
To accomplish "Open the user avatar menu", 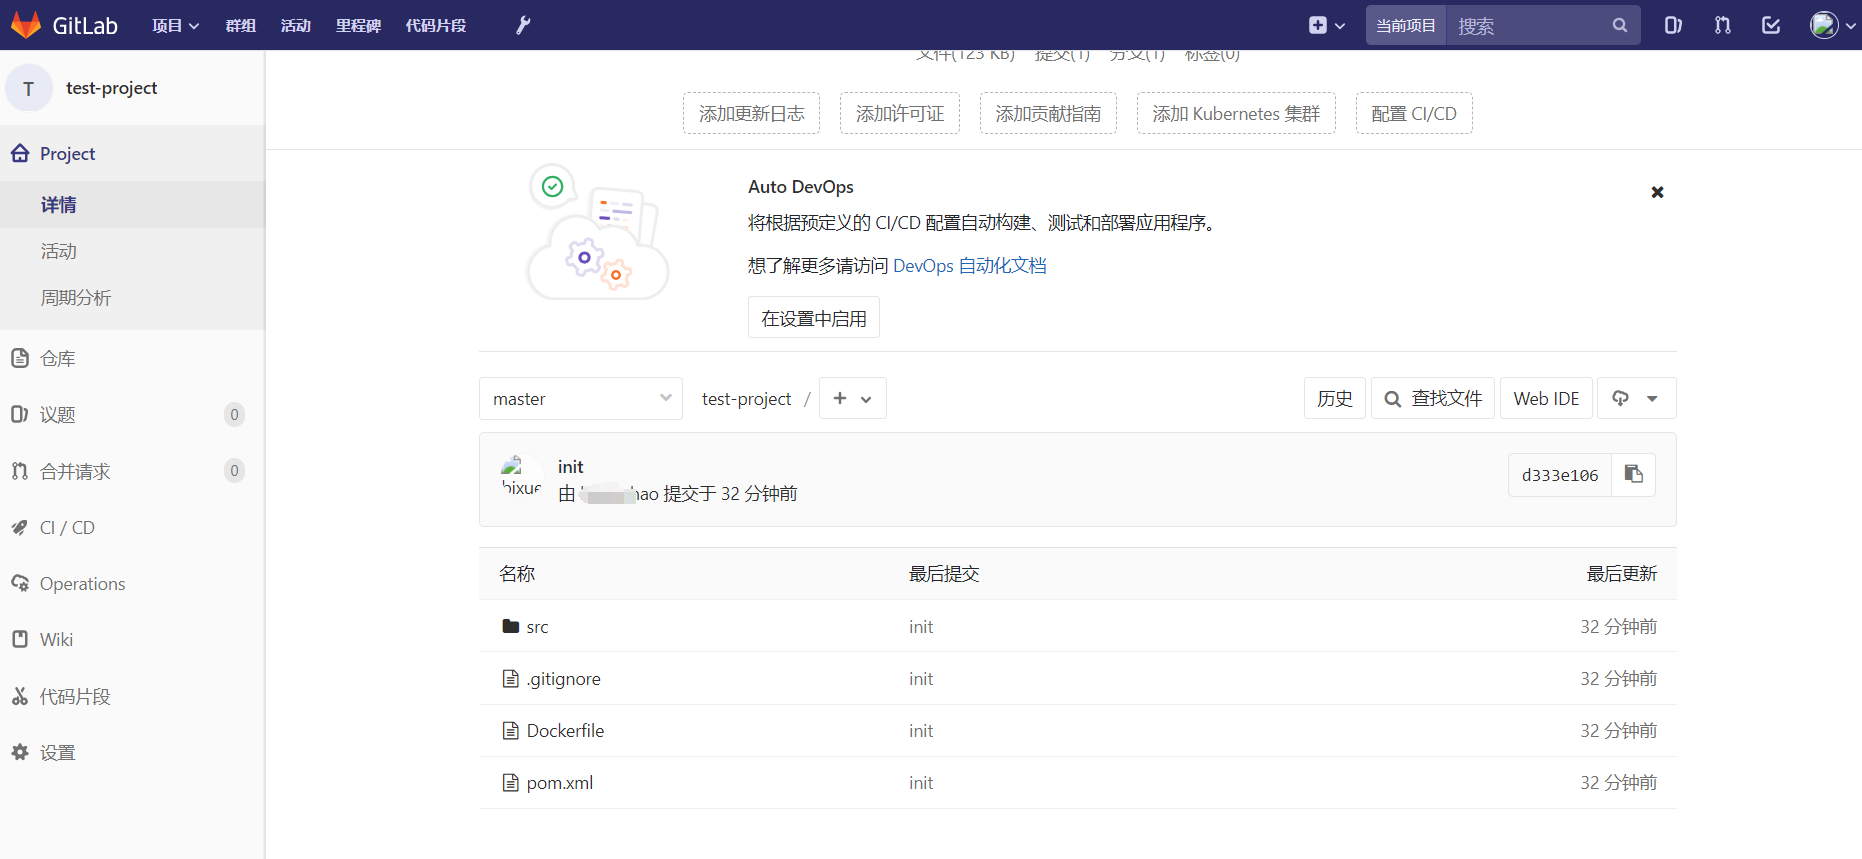I will (1833, 25).
